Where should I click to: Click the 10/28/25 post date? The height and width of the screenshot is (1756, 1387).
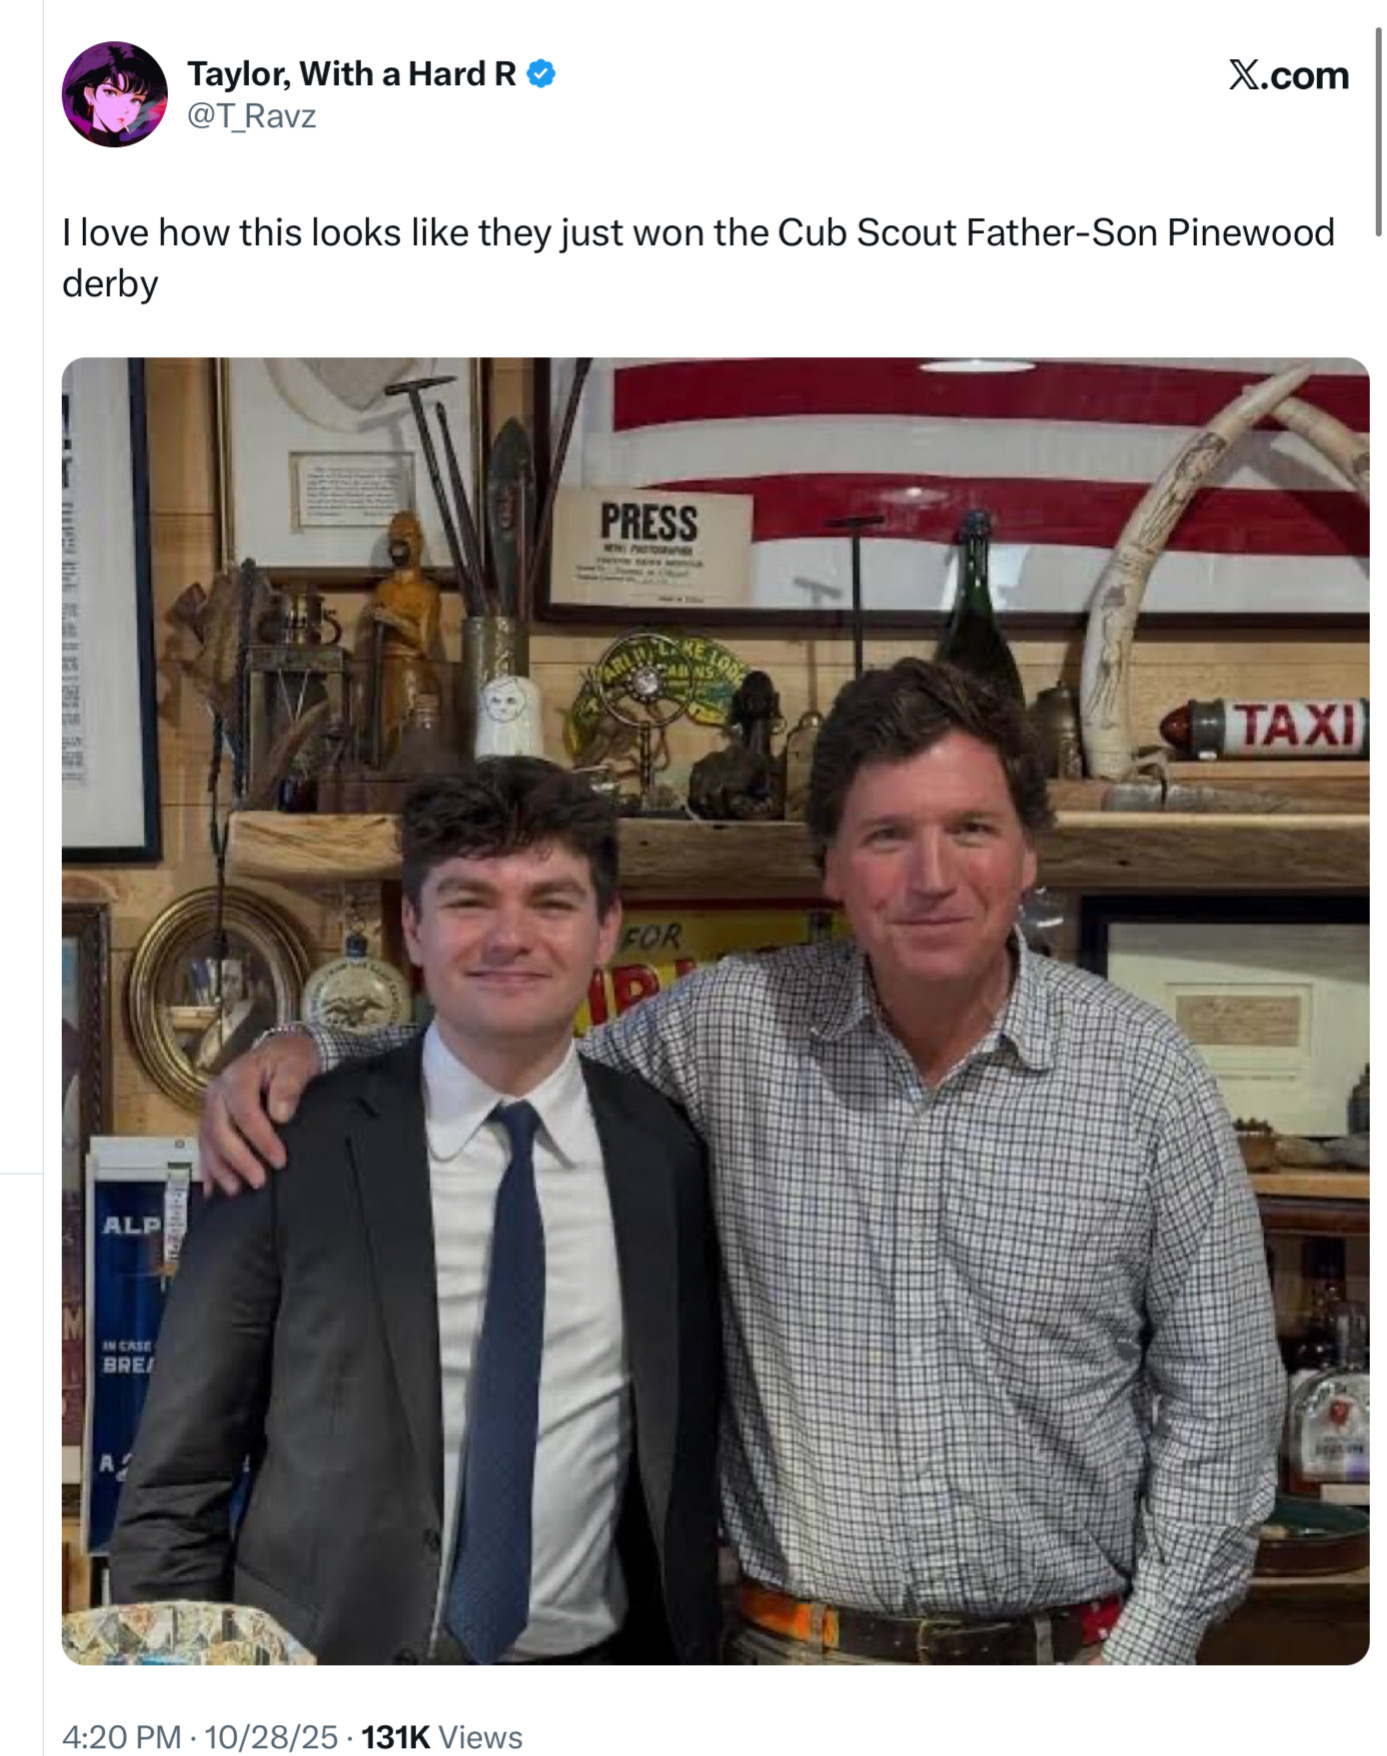click(x=271, y=1737)
